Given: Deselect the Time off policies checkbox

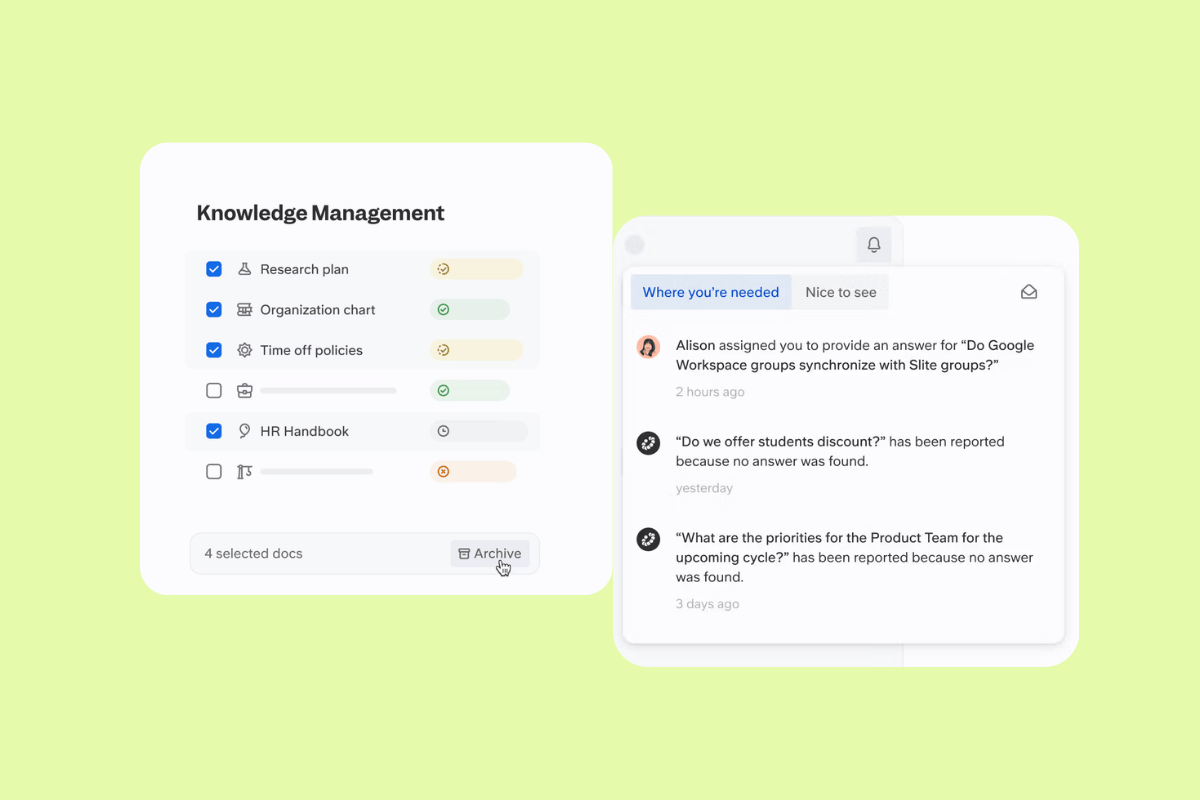Looking at the screenshot, I should point(213,349).
